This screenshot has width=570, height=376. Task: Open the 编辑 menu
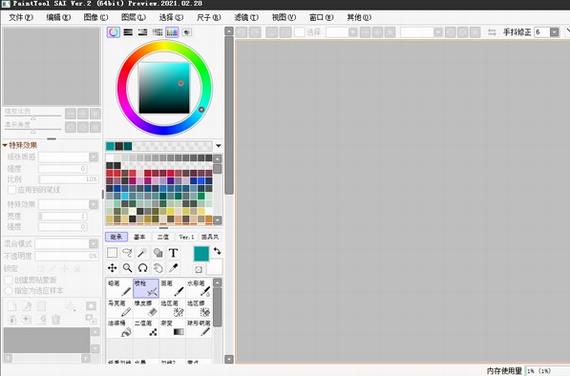tap(59, 17)
